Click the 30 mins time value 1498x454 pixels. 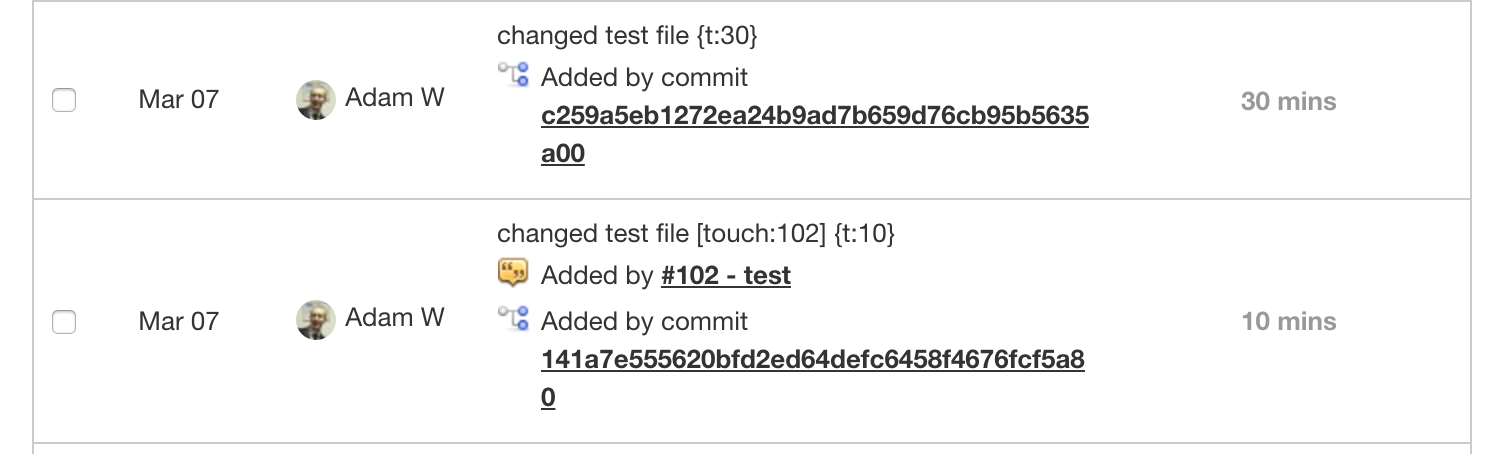pyautogui.click(x=1288, y=101)
